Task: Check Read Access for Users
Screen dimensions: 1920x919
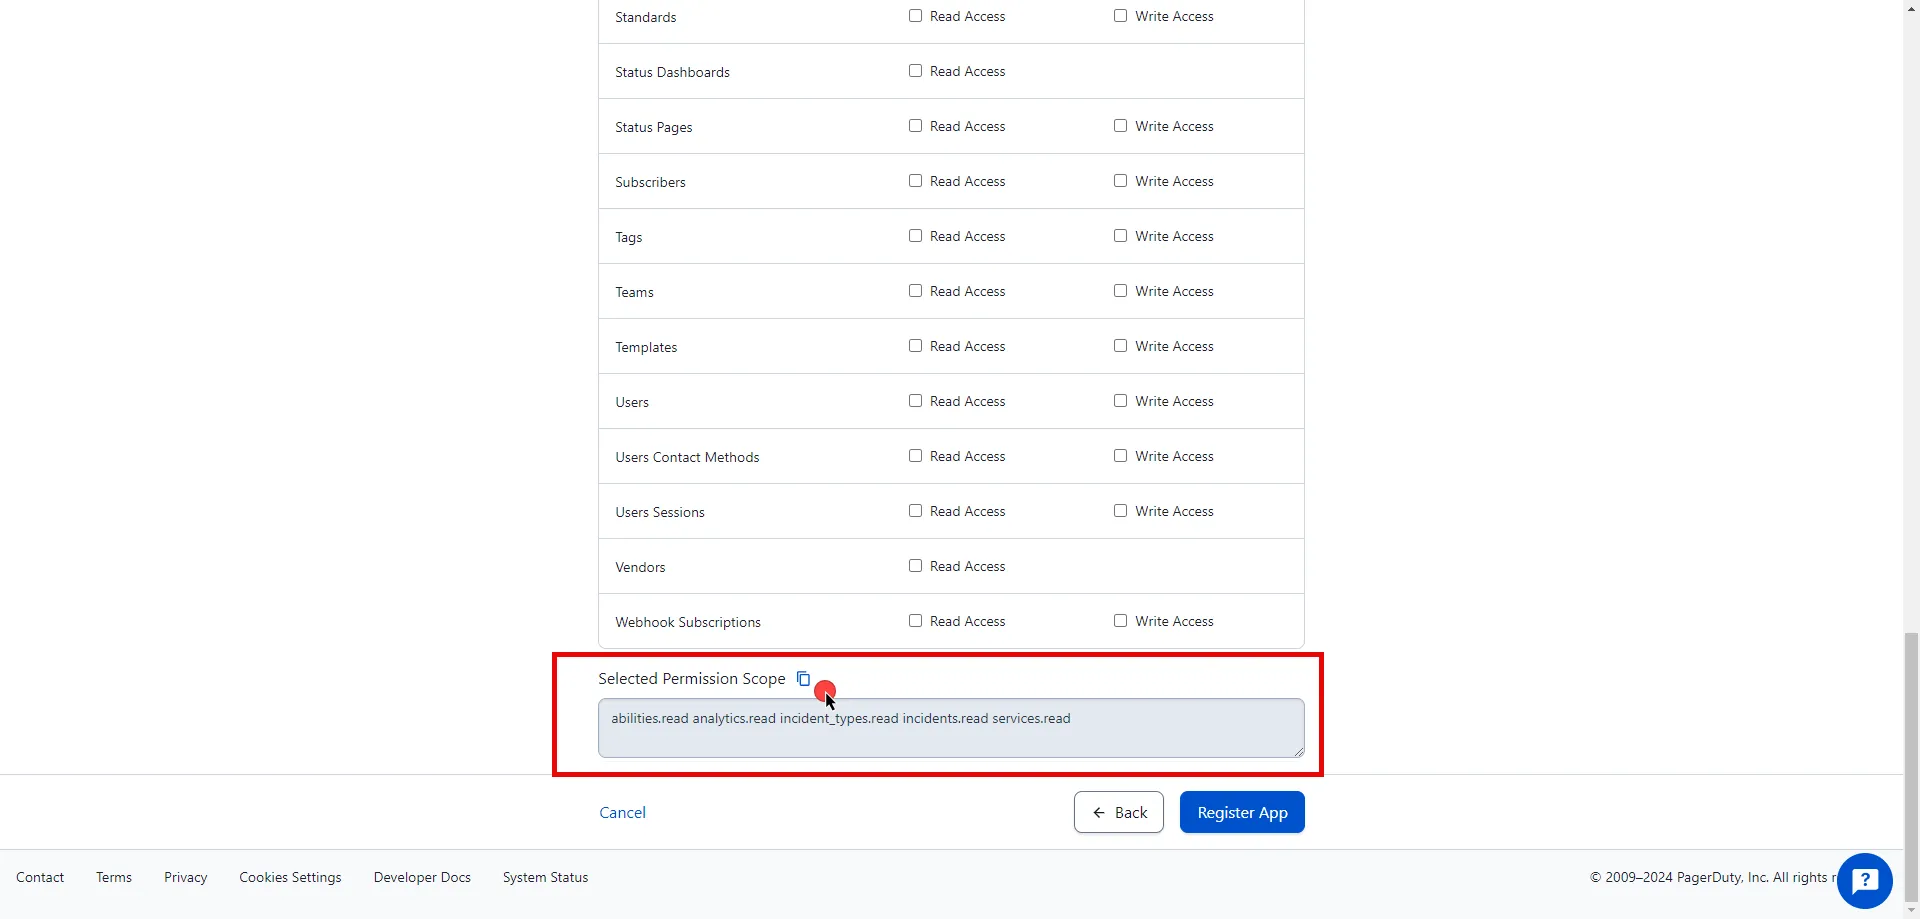Action: pyautogui.click(x=915, y=400)
